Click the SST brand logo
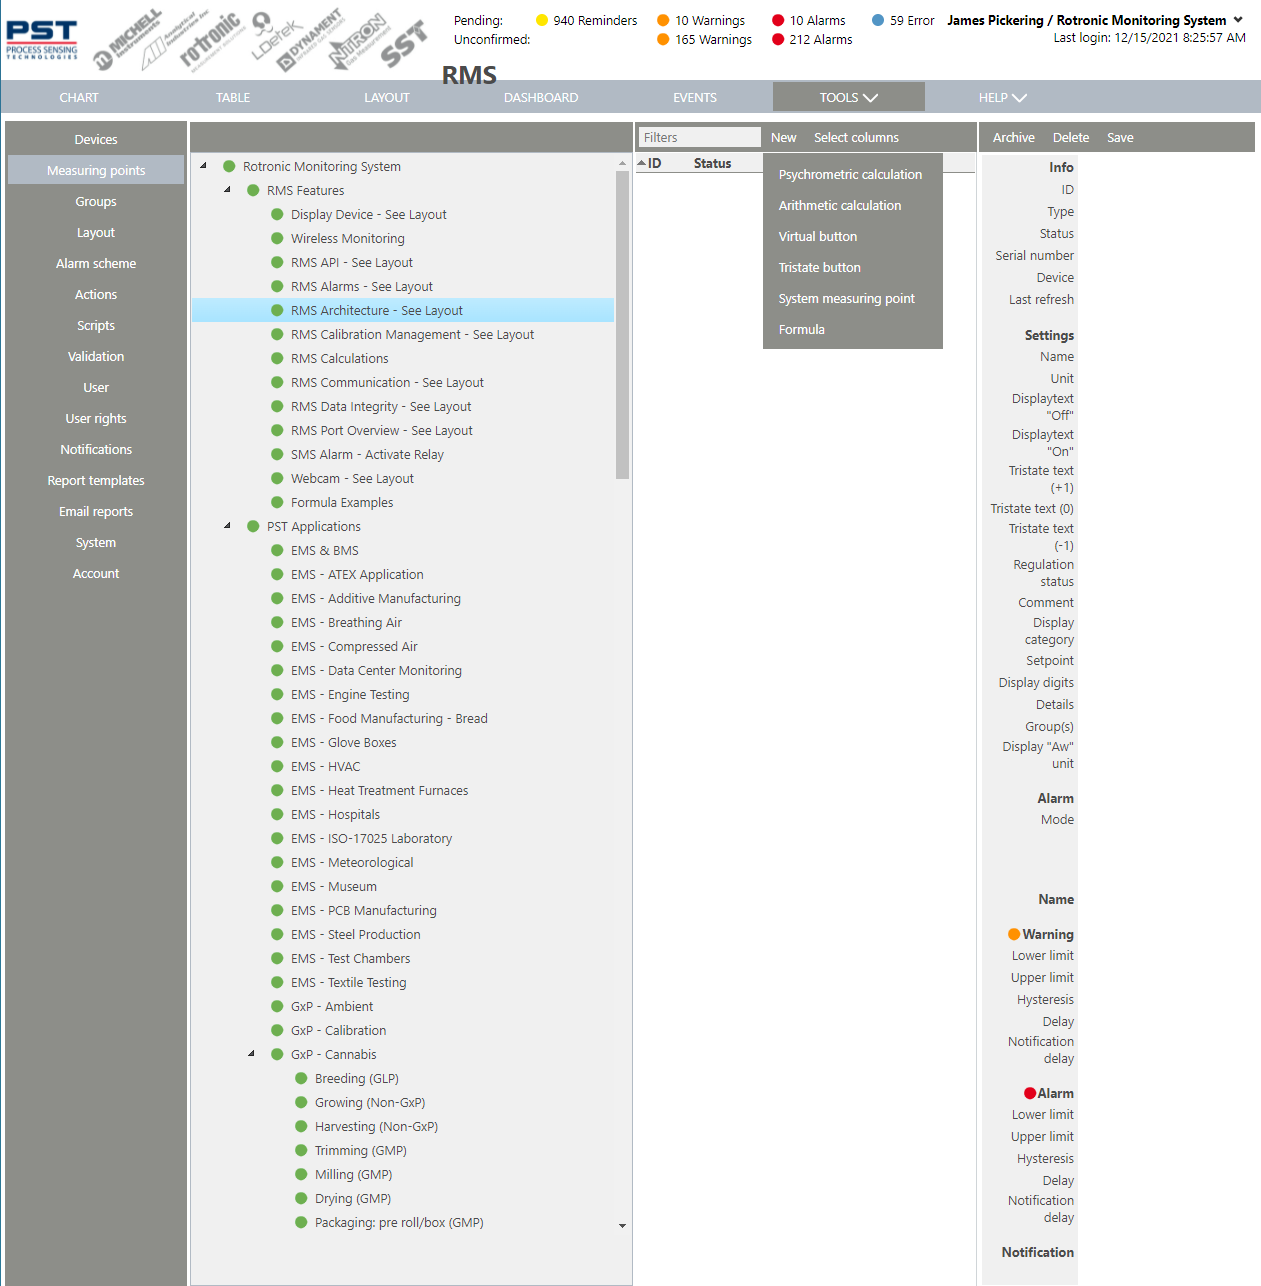The image size is (1261, 1286). click(404, 44)
